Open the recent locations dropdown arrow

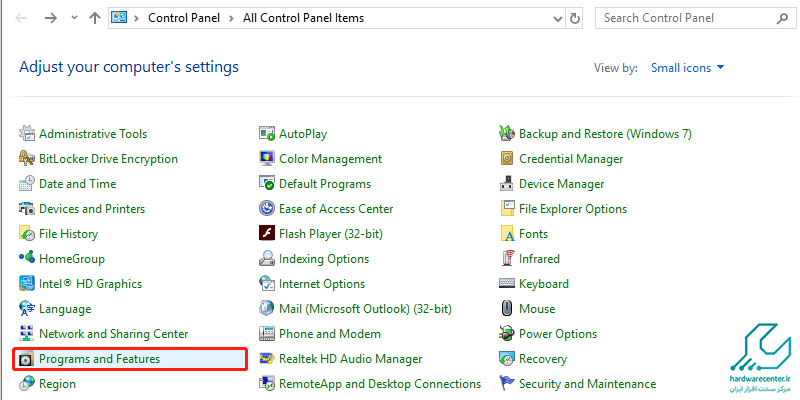coord(74,18)
